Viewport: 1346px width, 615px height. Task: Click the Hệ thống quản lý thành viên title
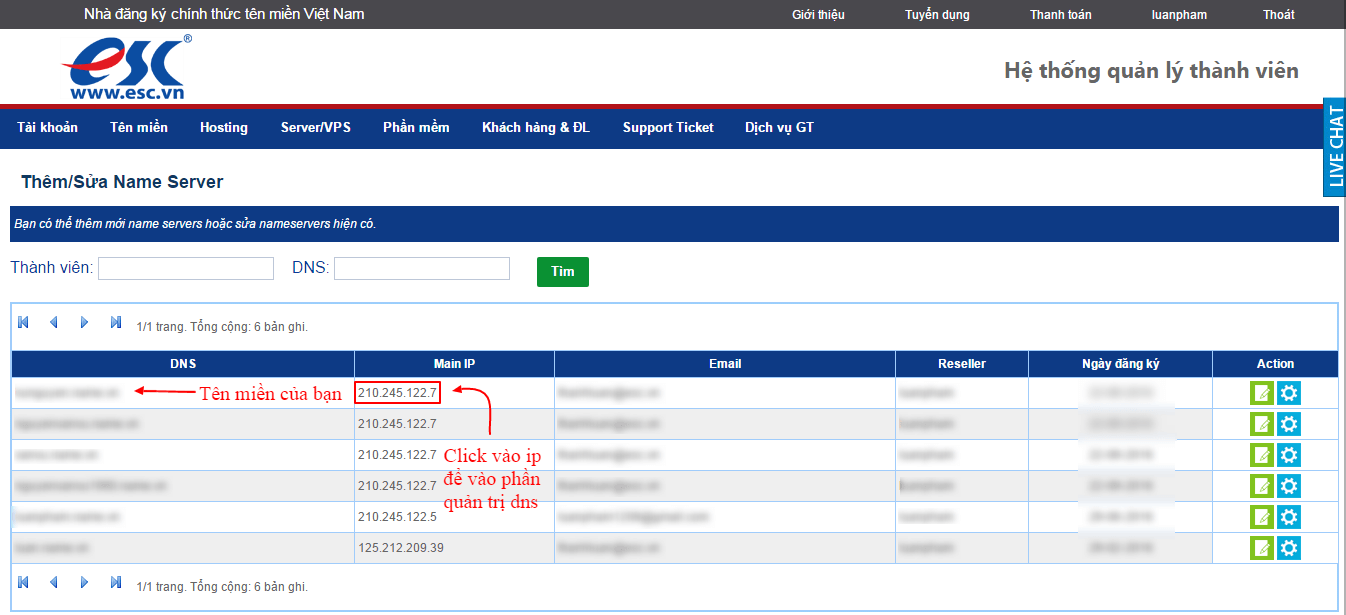coord(1151,70)
